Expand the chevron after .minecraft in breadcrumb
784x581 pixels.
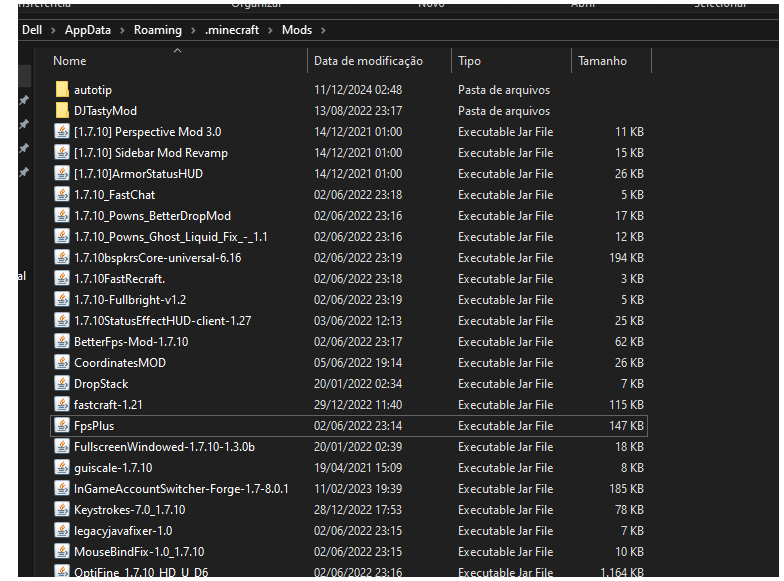[270, 30]
